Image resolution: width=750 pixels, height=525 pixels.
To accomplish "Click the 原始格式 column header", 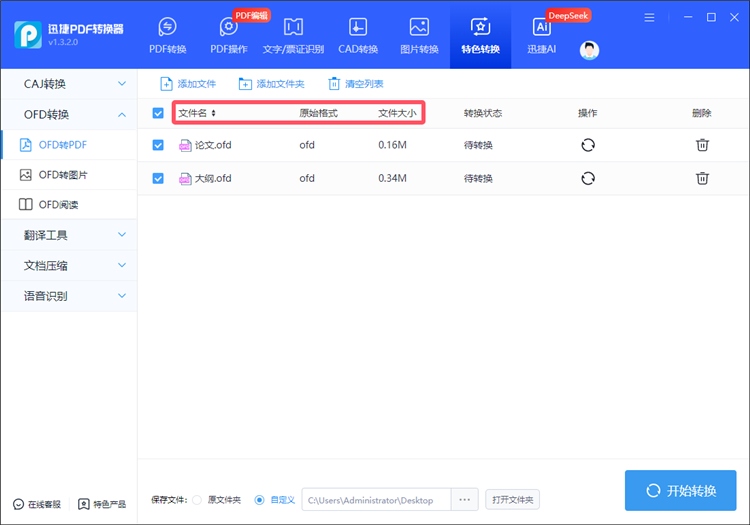I will [x=319, y=113].
